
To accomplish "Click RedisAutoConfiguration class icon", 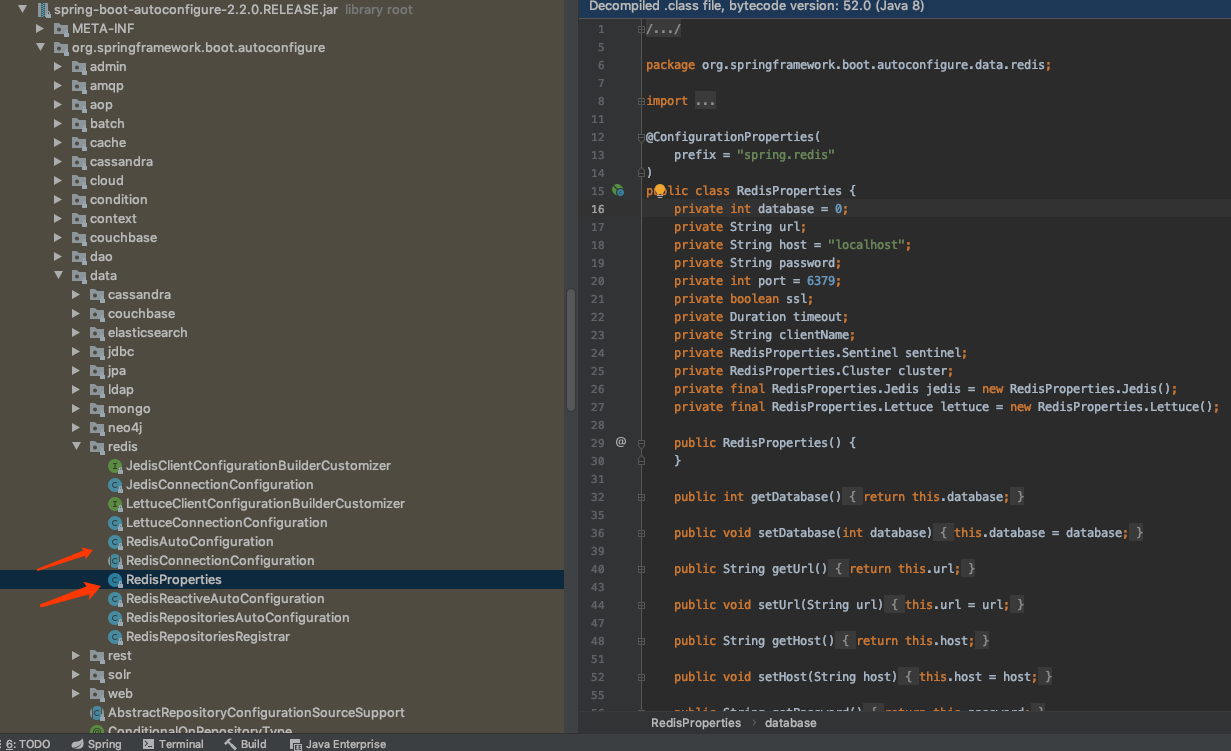I will click(x=115, y=542).
